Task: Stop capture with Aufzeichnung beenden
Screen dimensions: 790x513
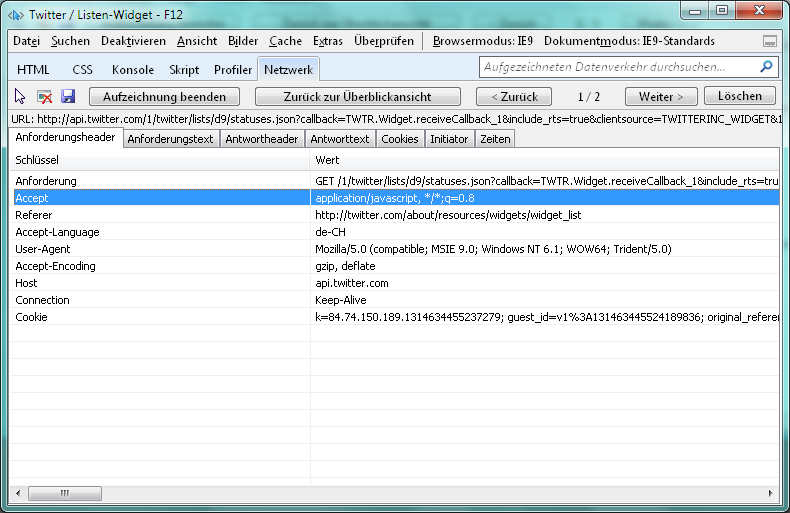Action: (164, 97)
